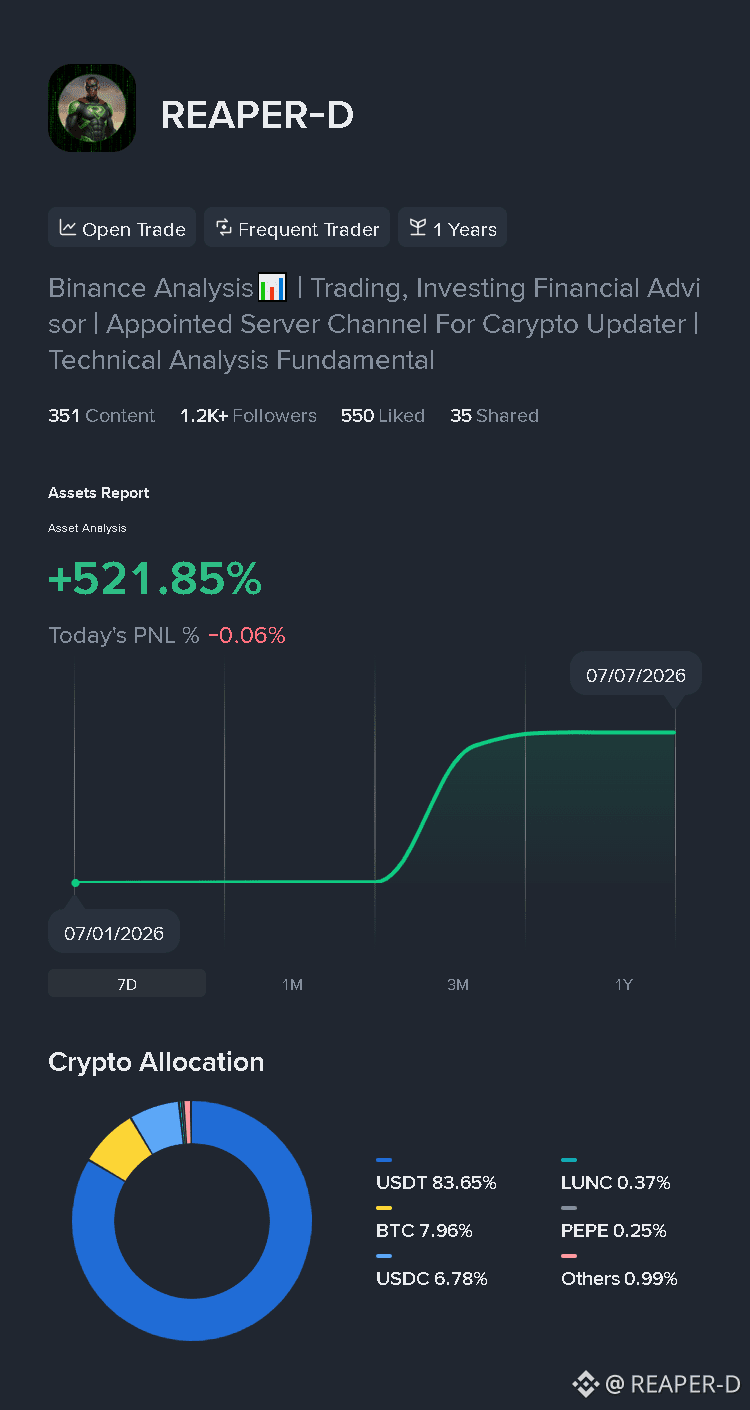Screen dimensions: 750x1410
Task: Switch to the 1M time range
Action: click(292, 984)
